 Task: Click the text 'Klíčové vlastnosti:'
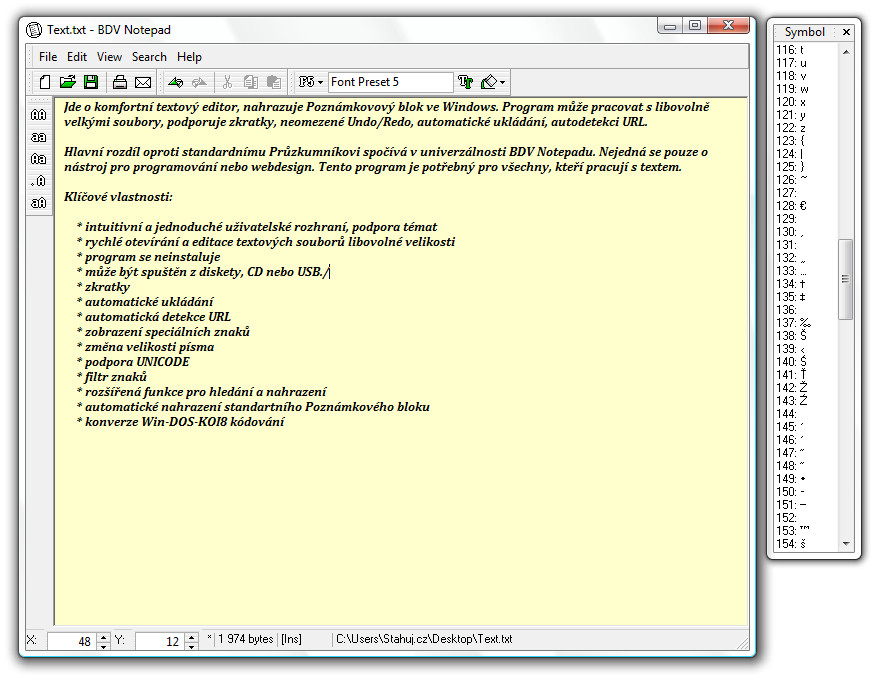point(118,197)
